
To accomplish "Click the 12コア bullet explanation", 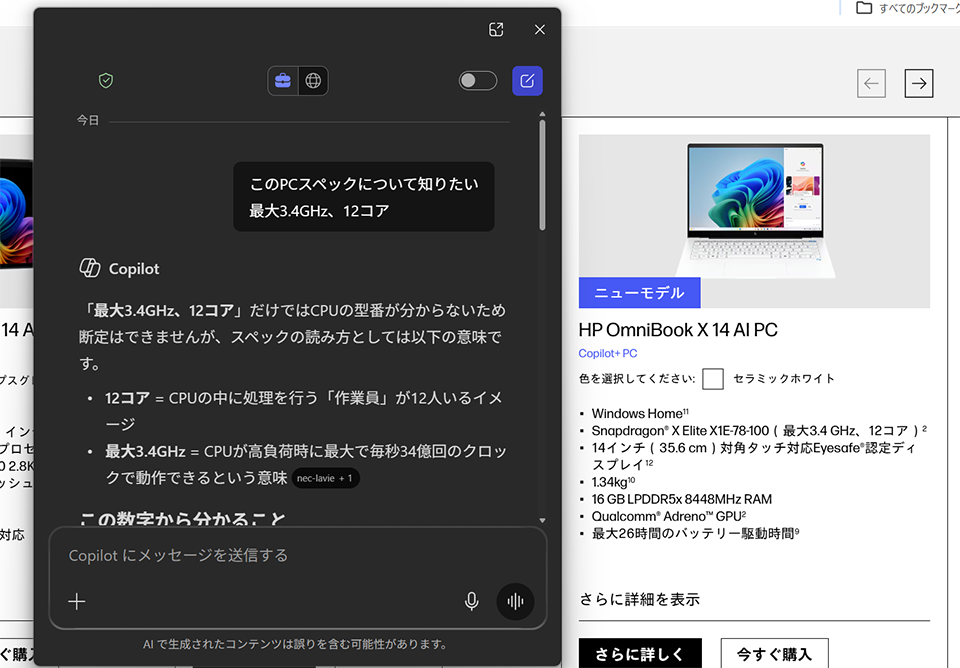I will (304, 411).
